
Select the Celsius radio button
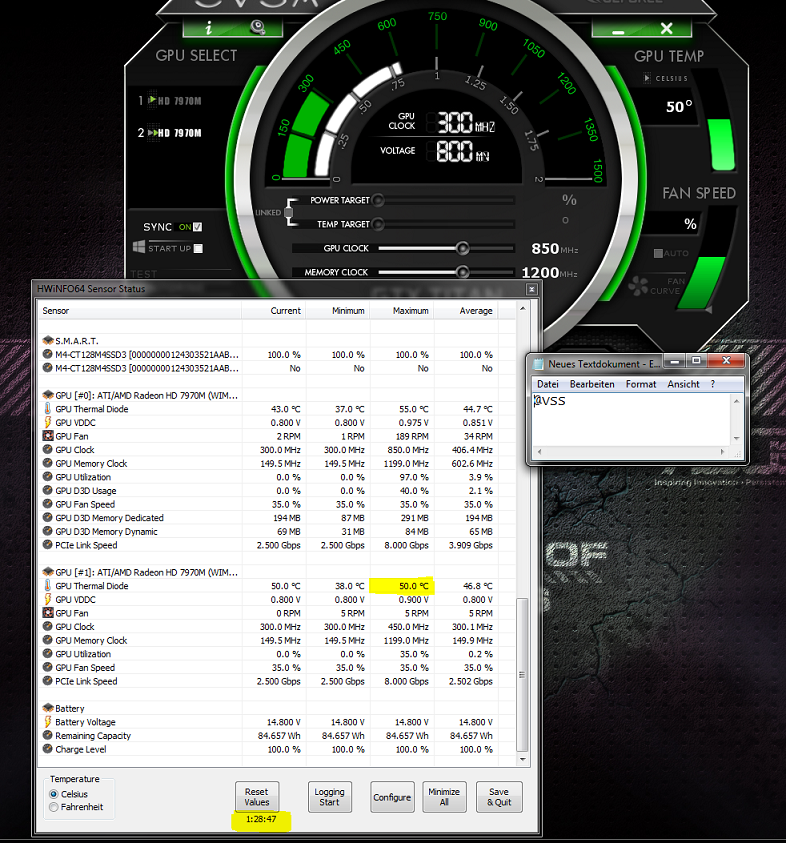[x=54, y=794]
